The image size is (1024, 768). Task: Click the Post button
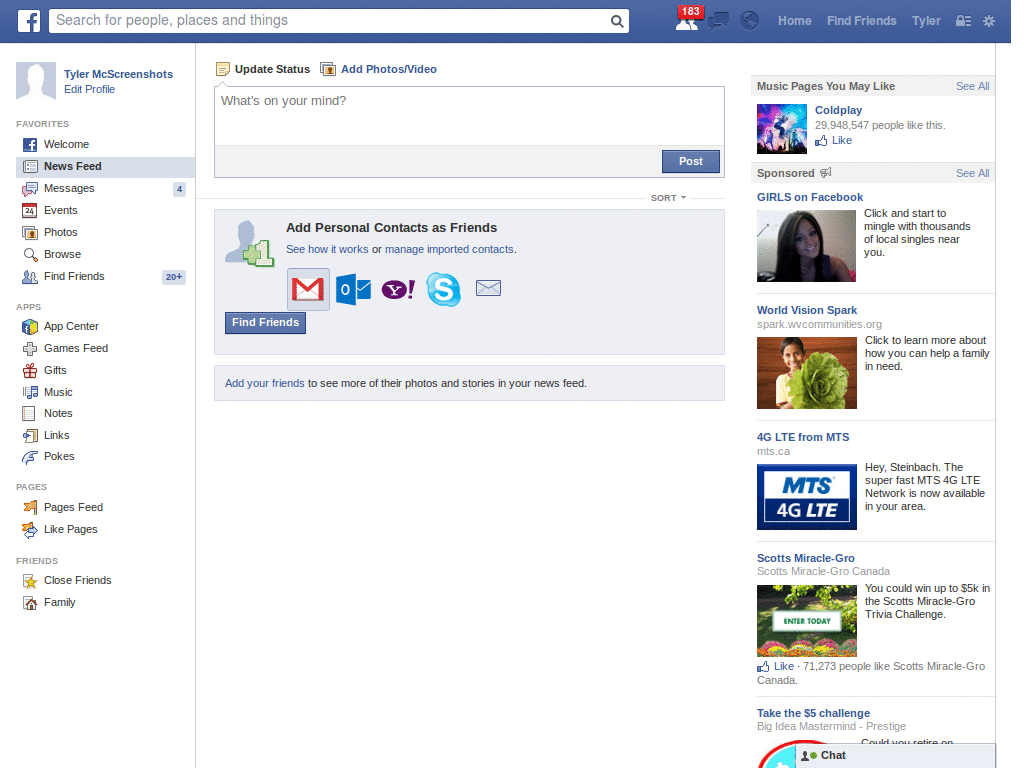point(691,161)
